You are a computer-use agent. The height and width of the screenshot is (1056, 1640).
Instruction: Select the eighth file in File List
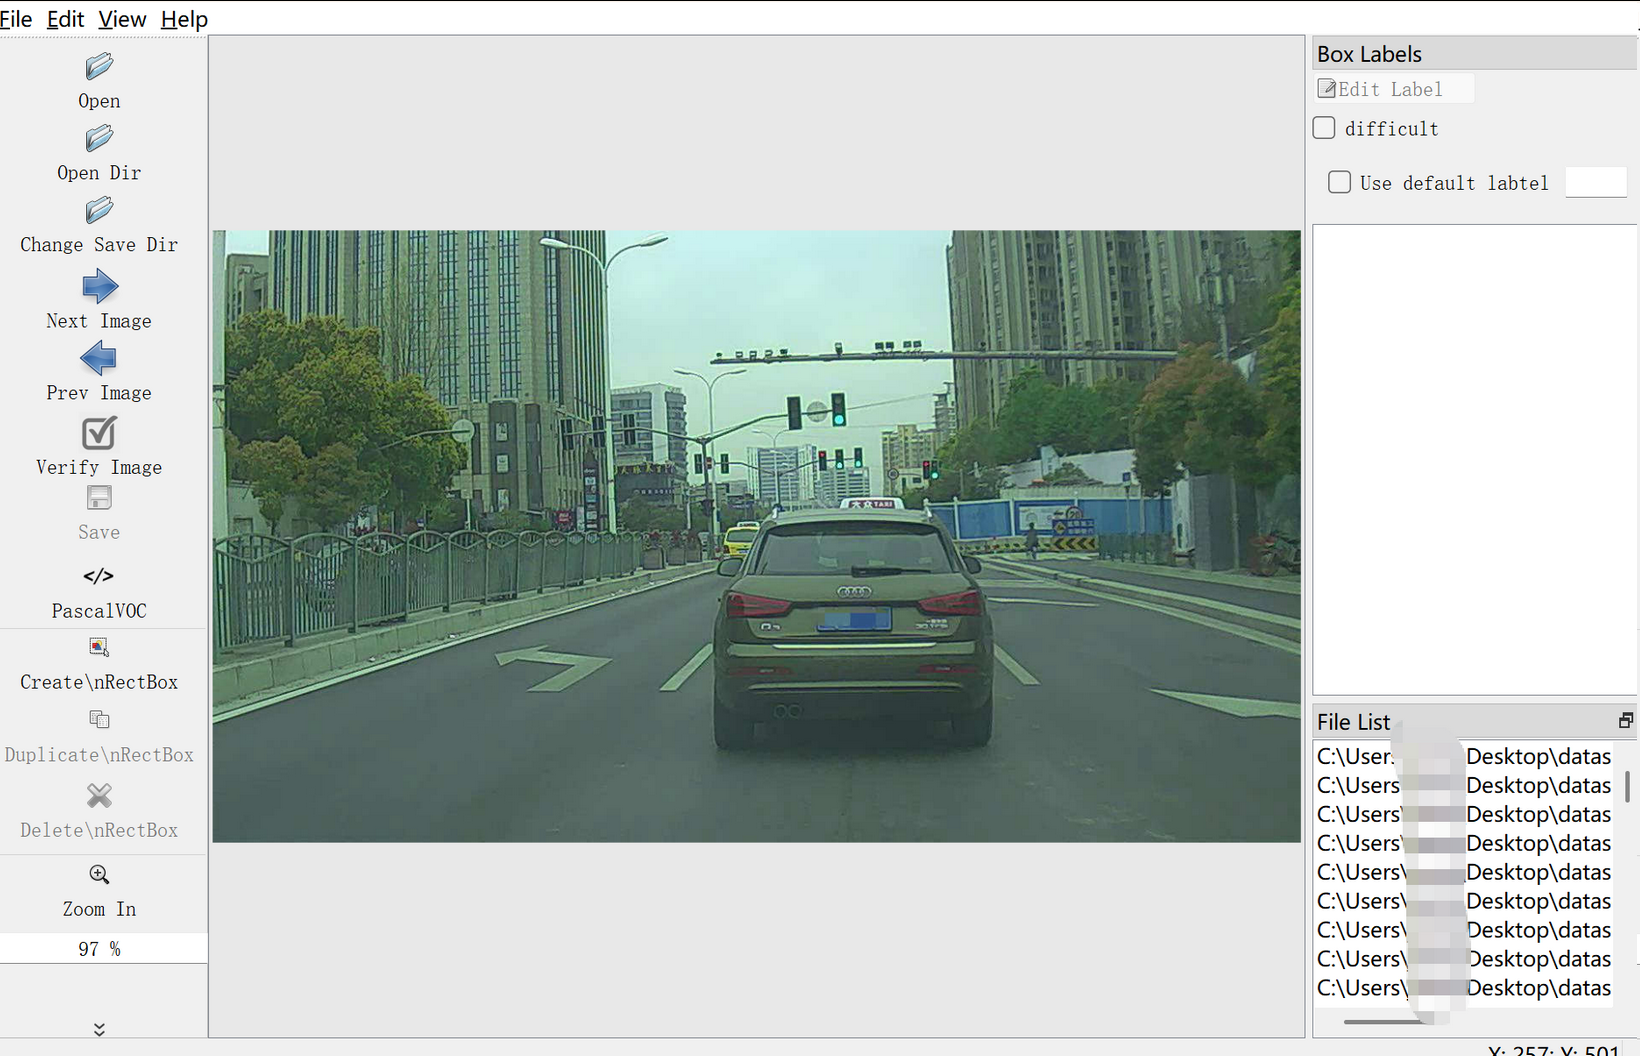point(1464,959)
